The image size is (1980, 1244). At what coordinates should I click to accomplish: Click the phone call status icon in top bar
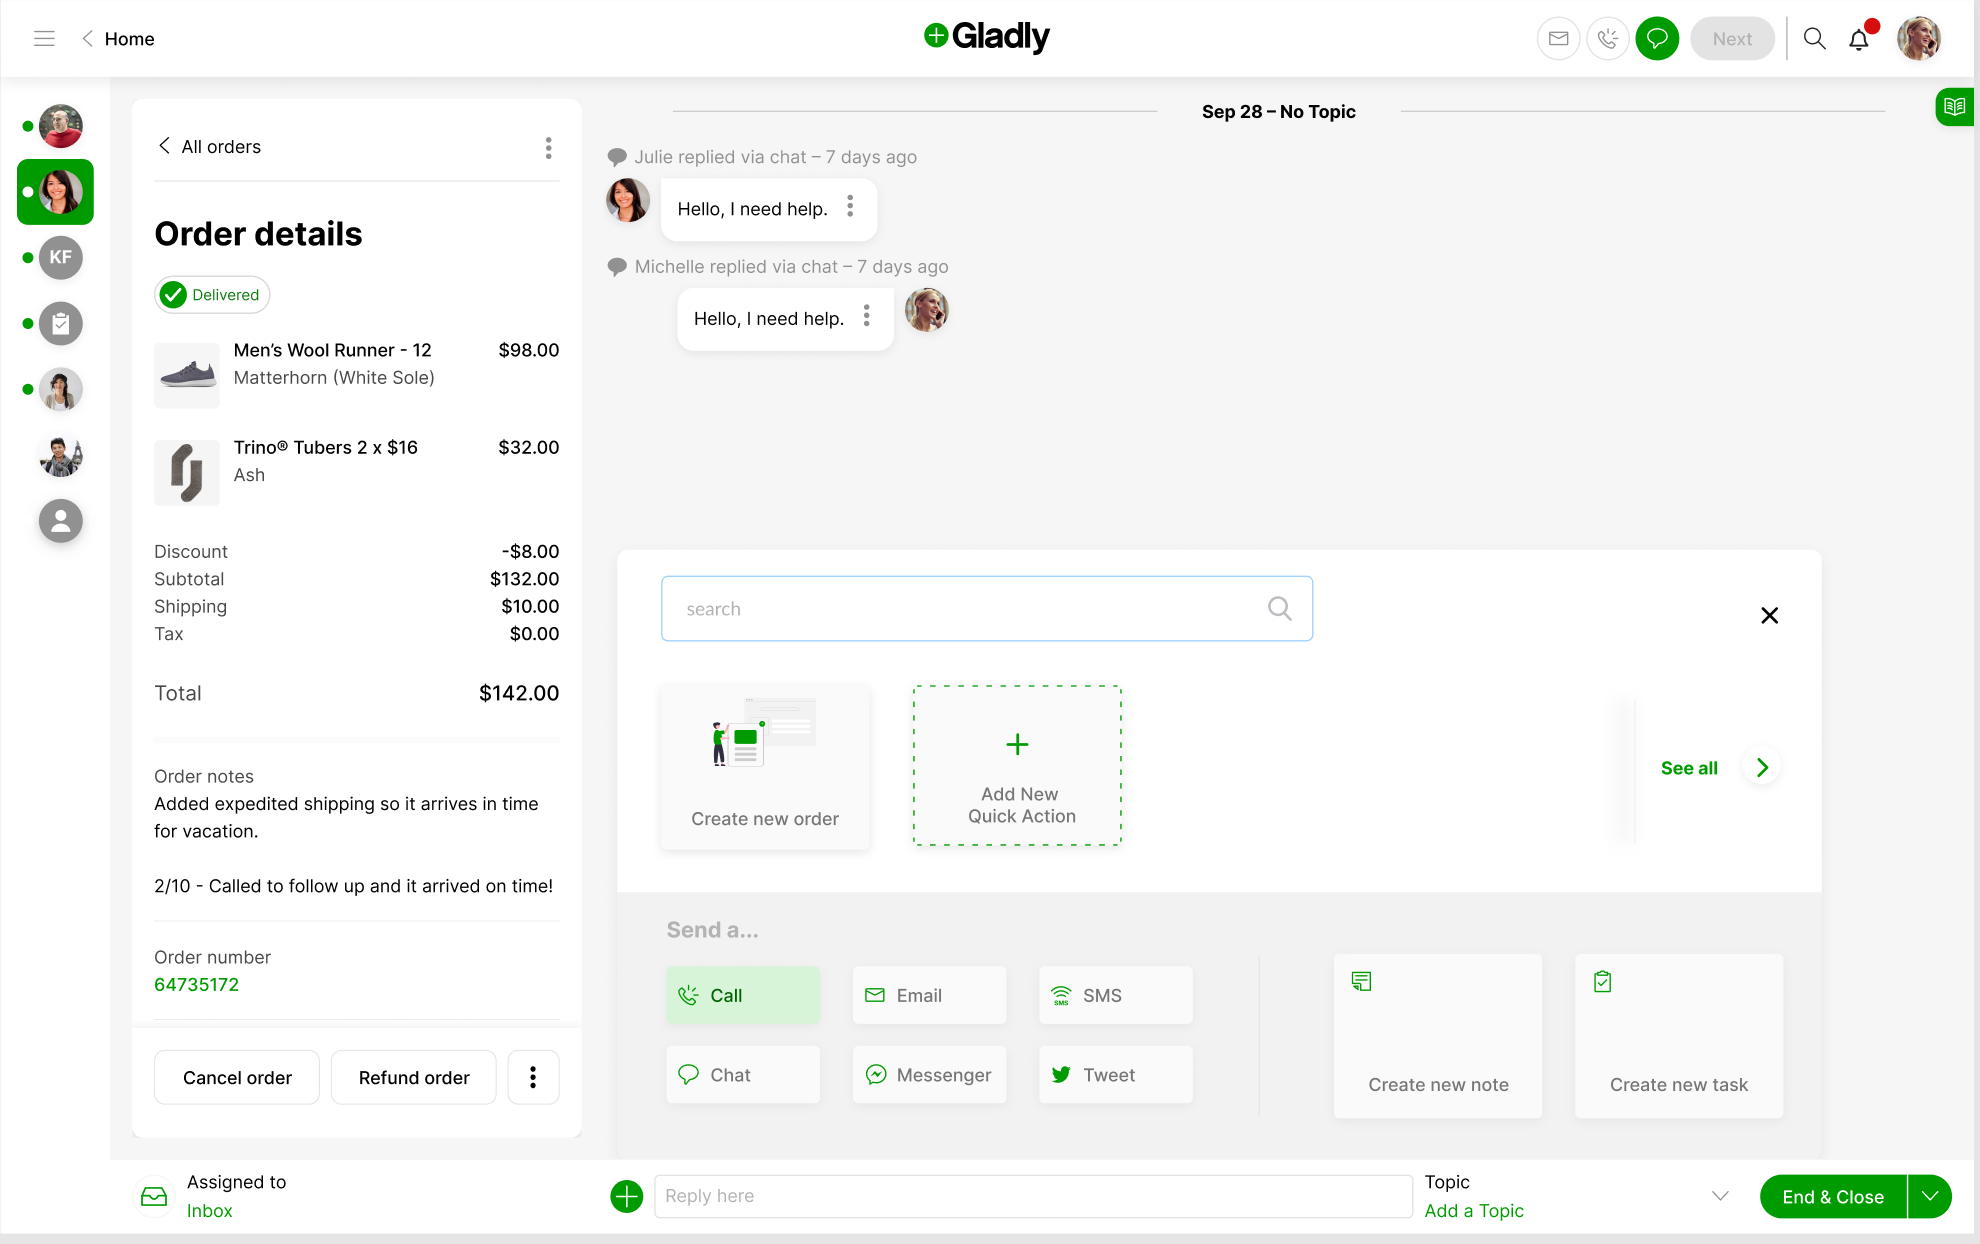1608,39
